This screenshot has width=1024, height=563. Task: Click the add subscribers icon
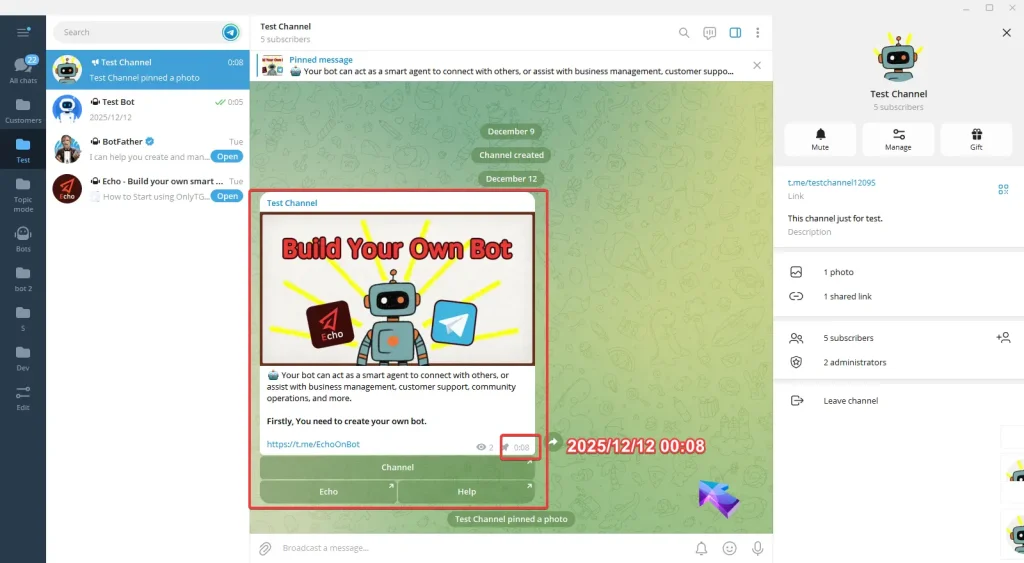point(1003,338)
